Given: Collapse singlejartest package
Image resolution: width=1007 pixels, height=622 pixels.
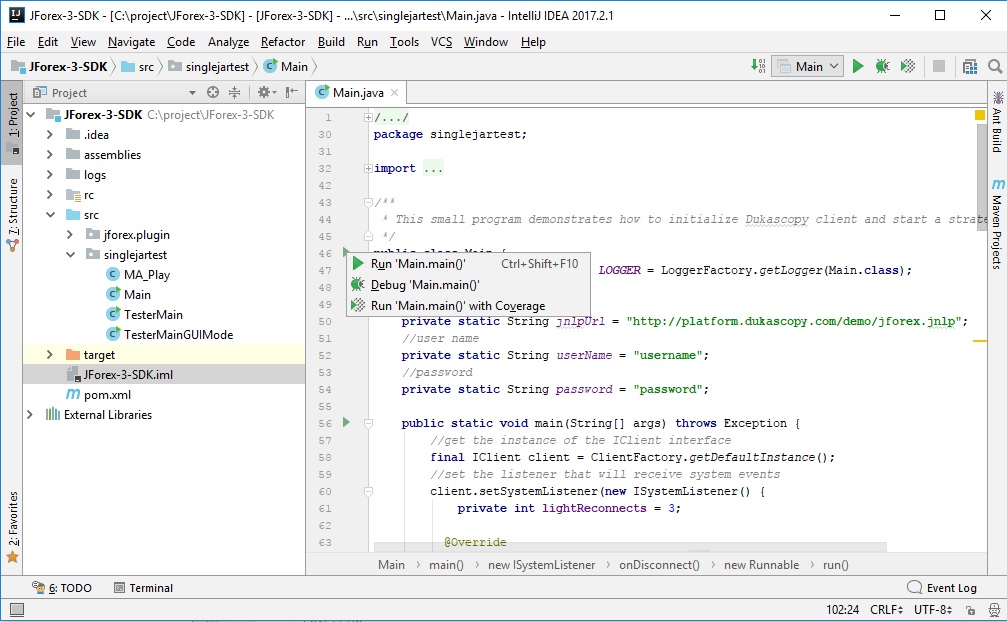Looking at the screenshot, I should coord(69,255).
